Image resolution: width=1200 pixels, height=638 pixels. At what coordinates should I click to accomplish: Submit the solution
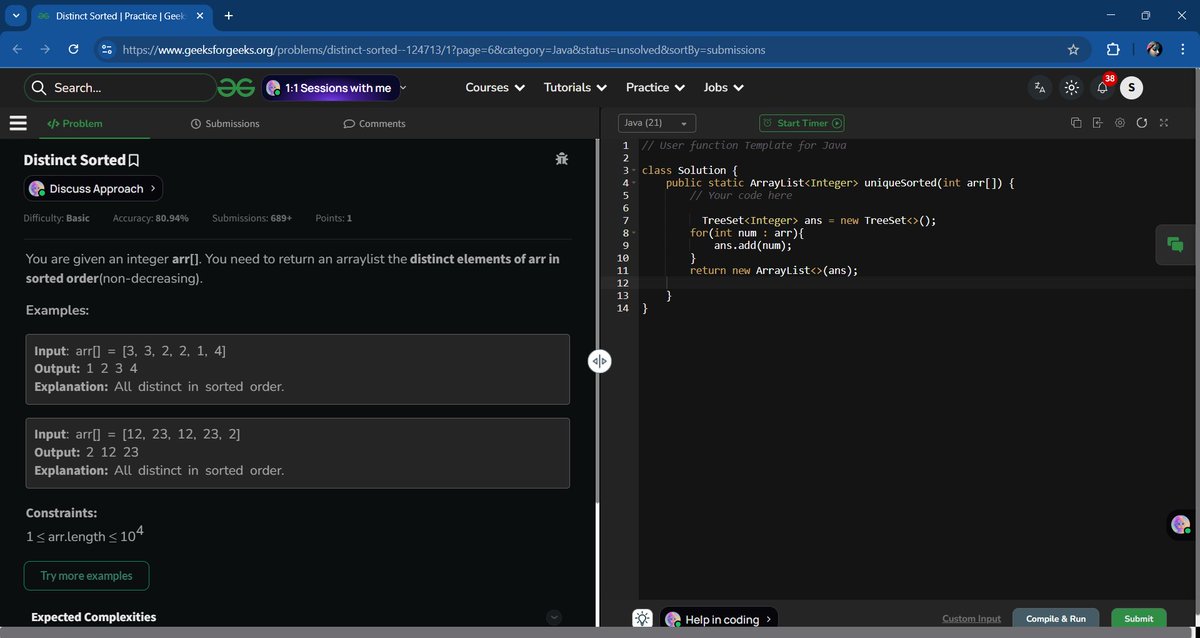click(1138, 619)
